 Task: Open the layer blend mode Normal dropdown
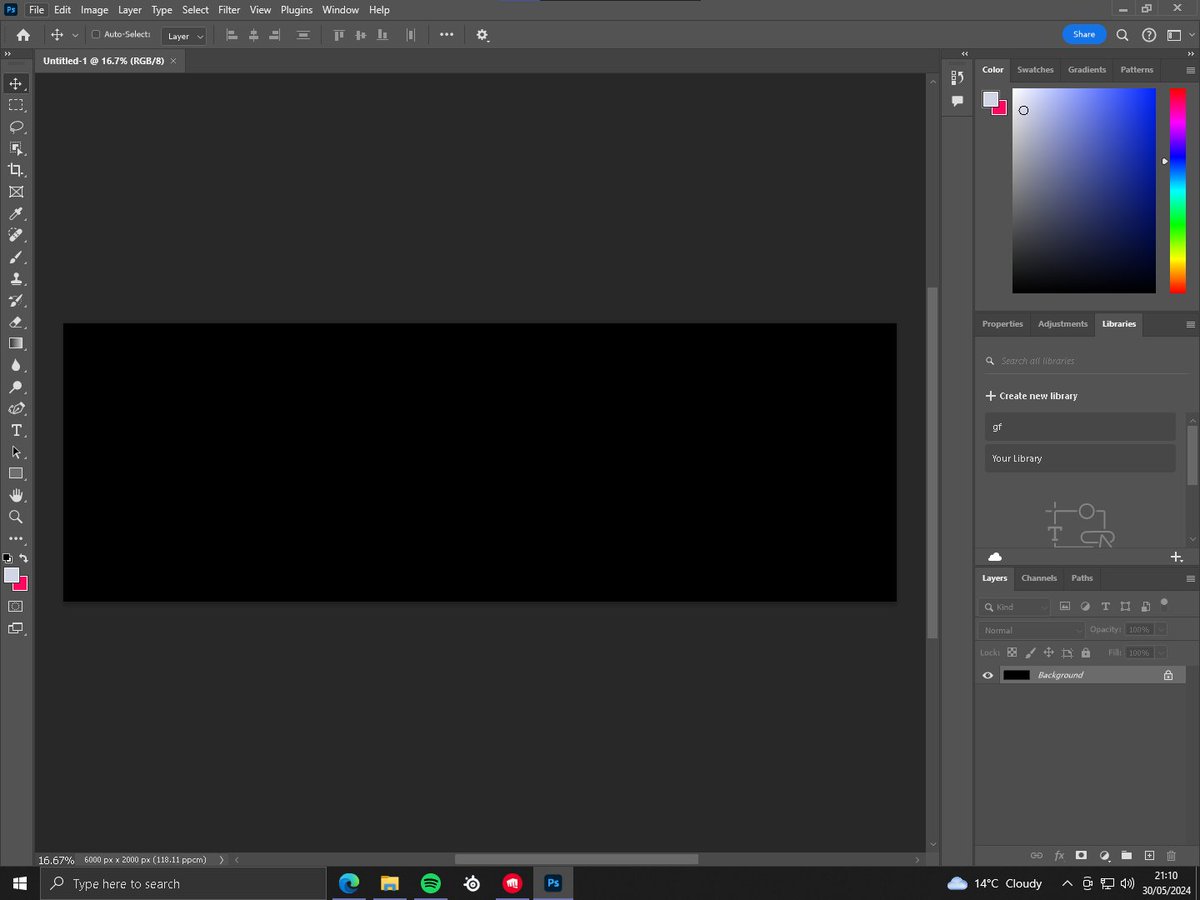click(x=1031, y=630)
